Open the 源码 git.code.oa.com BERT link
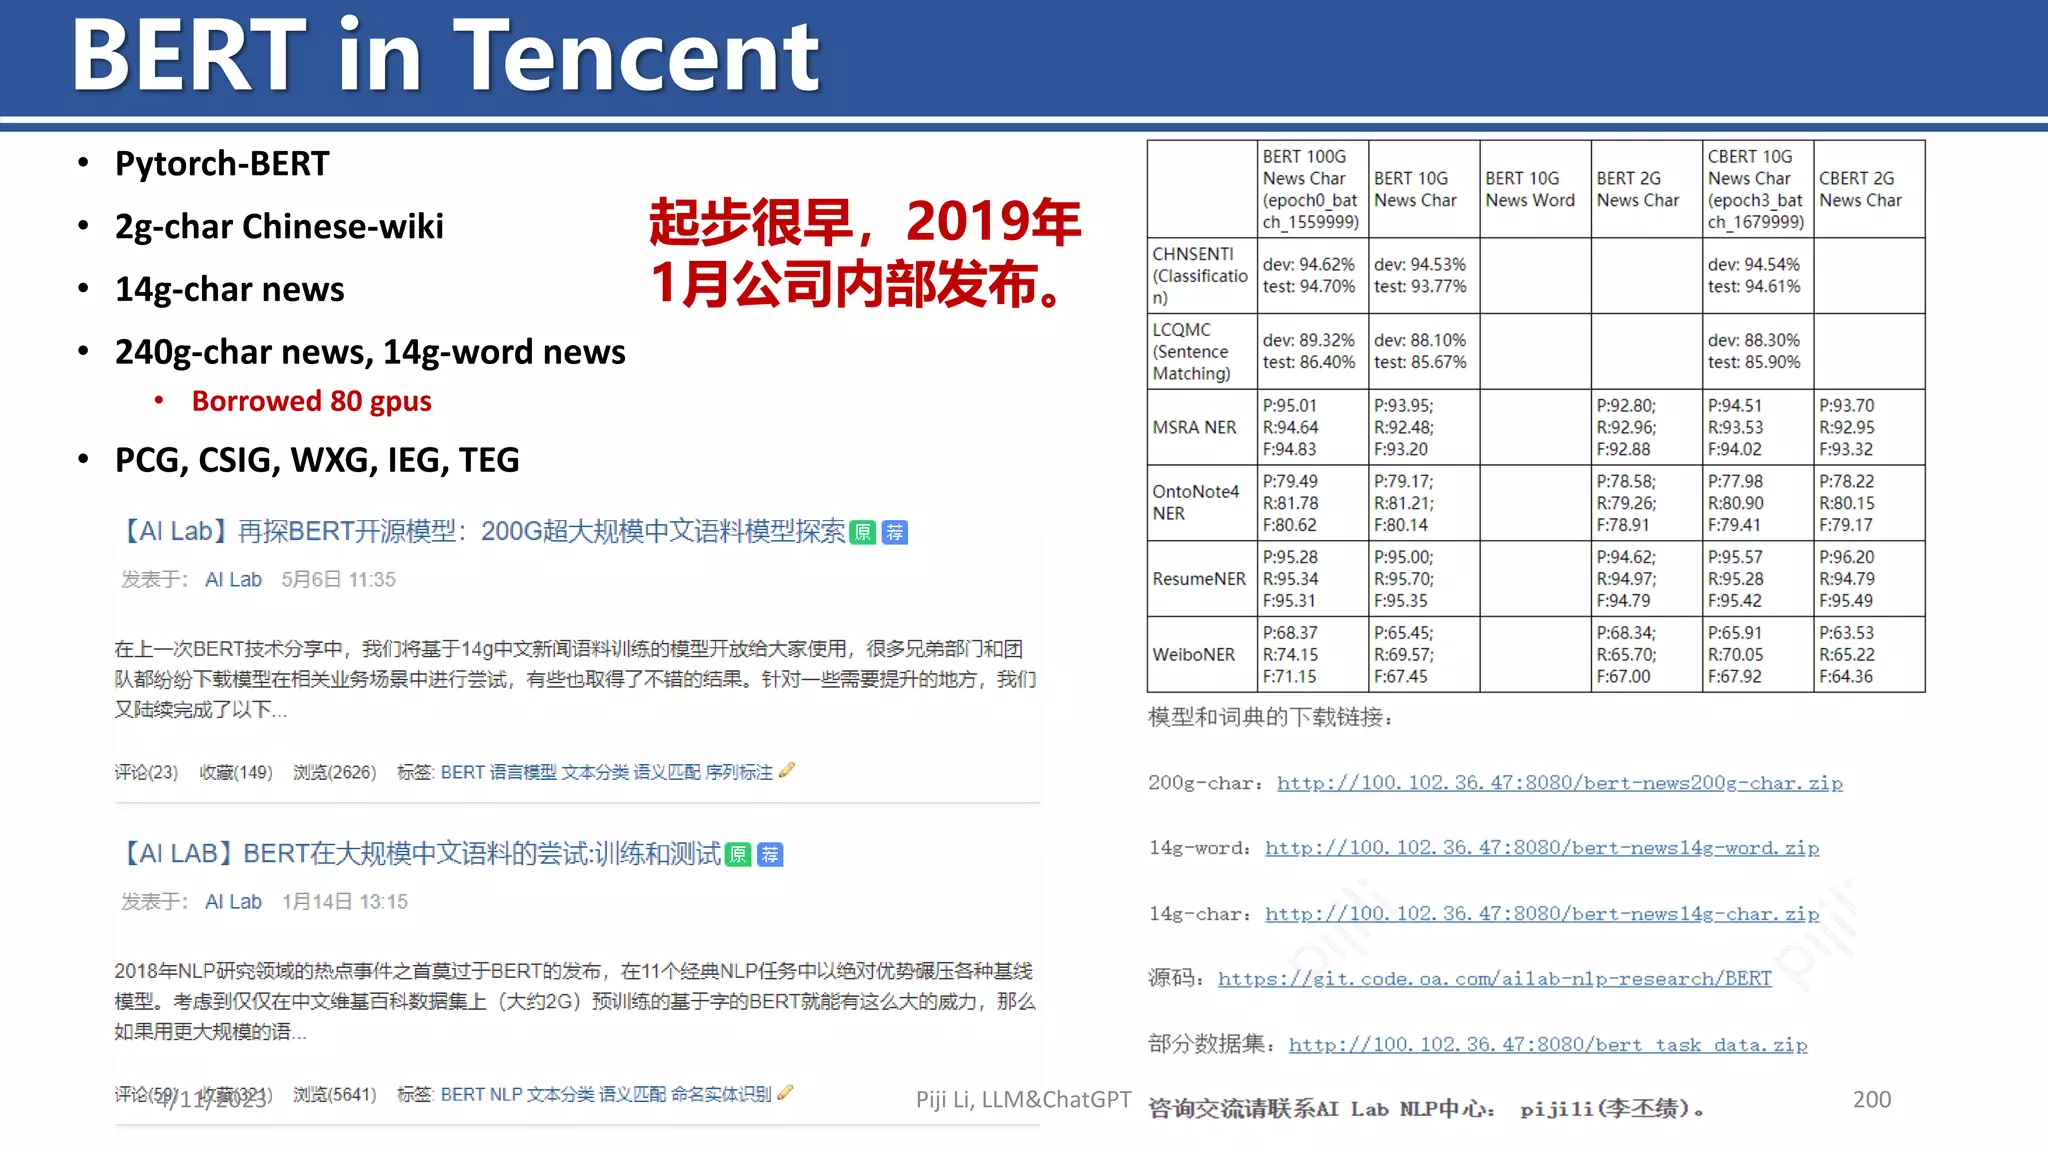This screenshot has height=1152, width=2048. tap(1494, 979)
